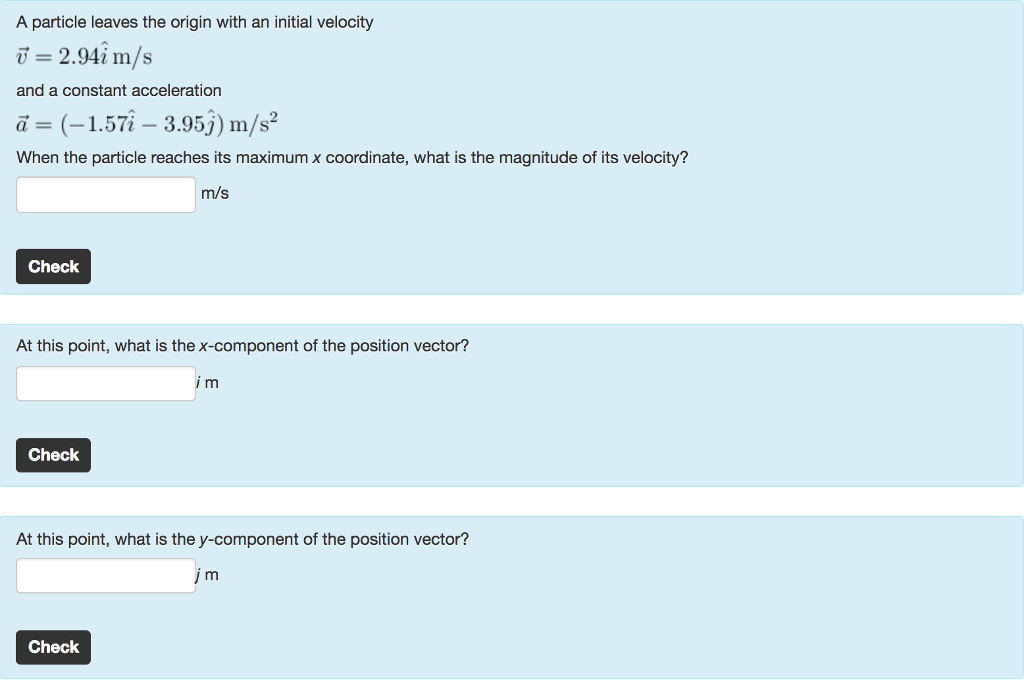Click the 'A particle leaves the origin' sentence

[196, 21]
